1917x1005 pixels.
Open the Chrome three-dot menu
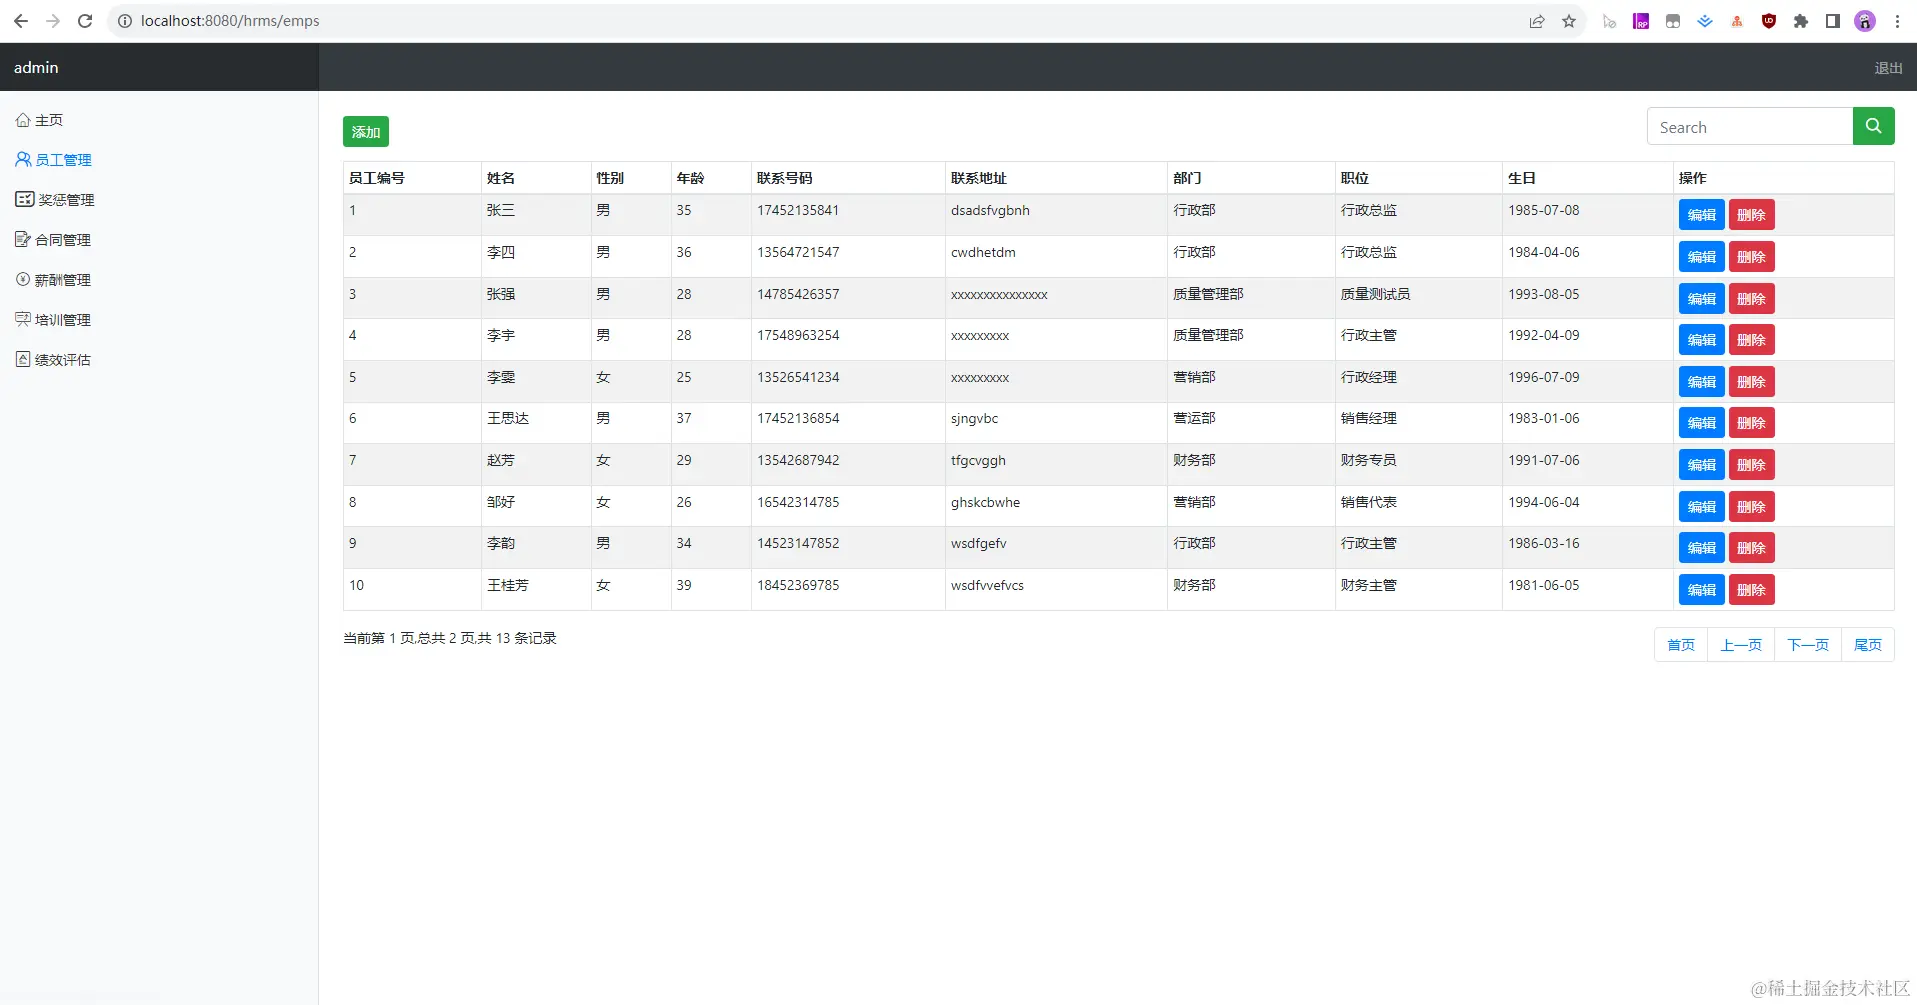tap(1897, 21)
